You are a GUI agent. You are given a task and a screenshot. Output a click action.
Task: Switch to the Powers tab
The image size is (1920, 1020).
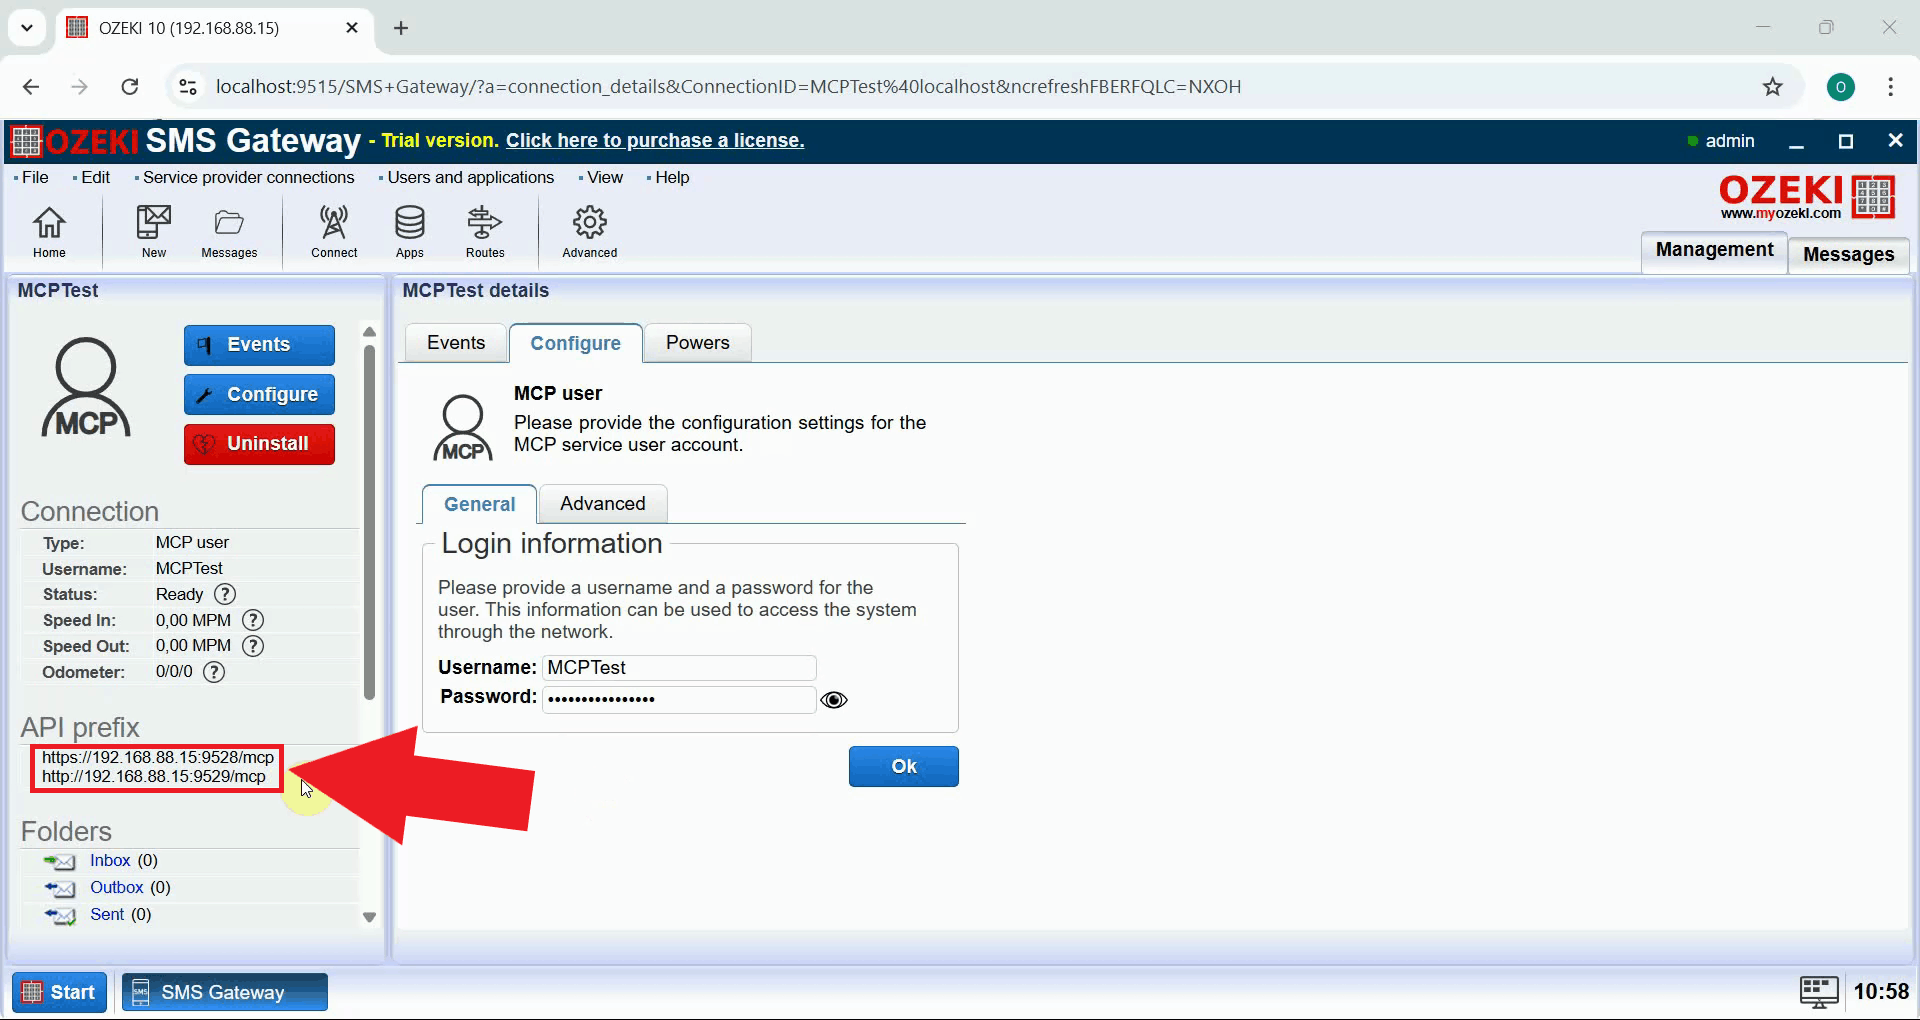697,343
